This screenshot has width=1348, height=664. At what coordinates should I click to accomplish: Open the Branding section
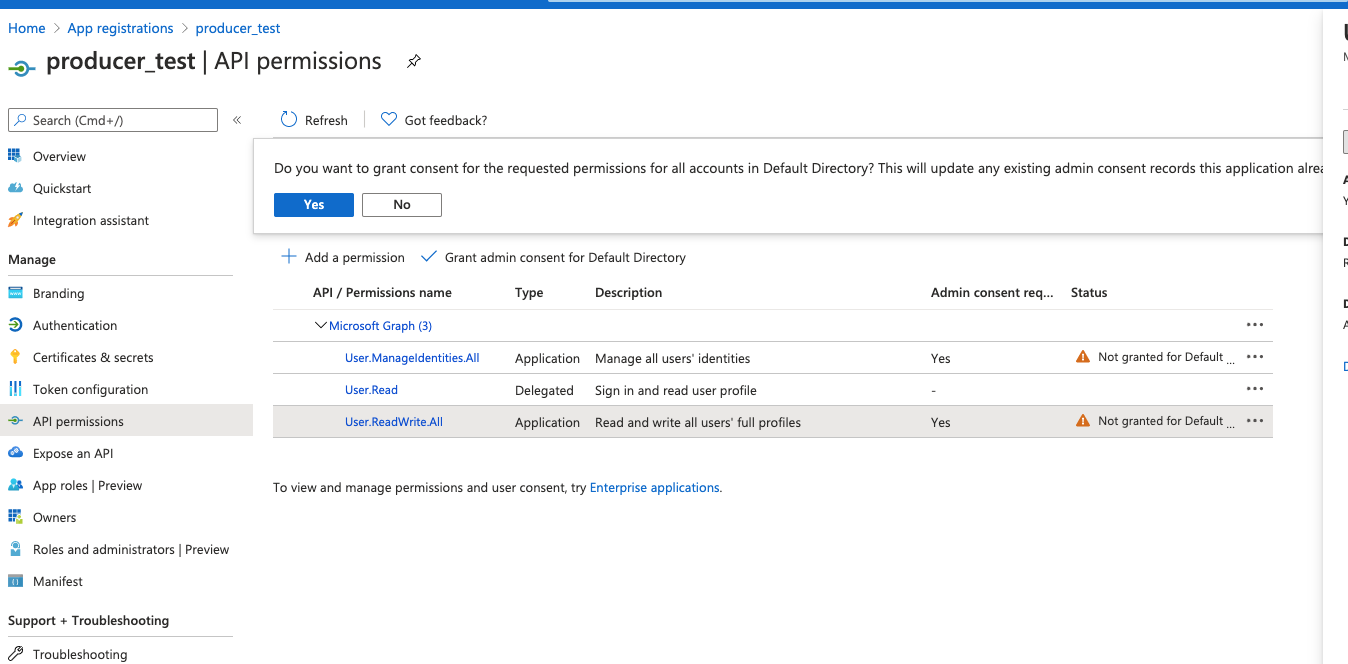pos(58,293)
